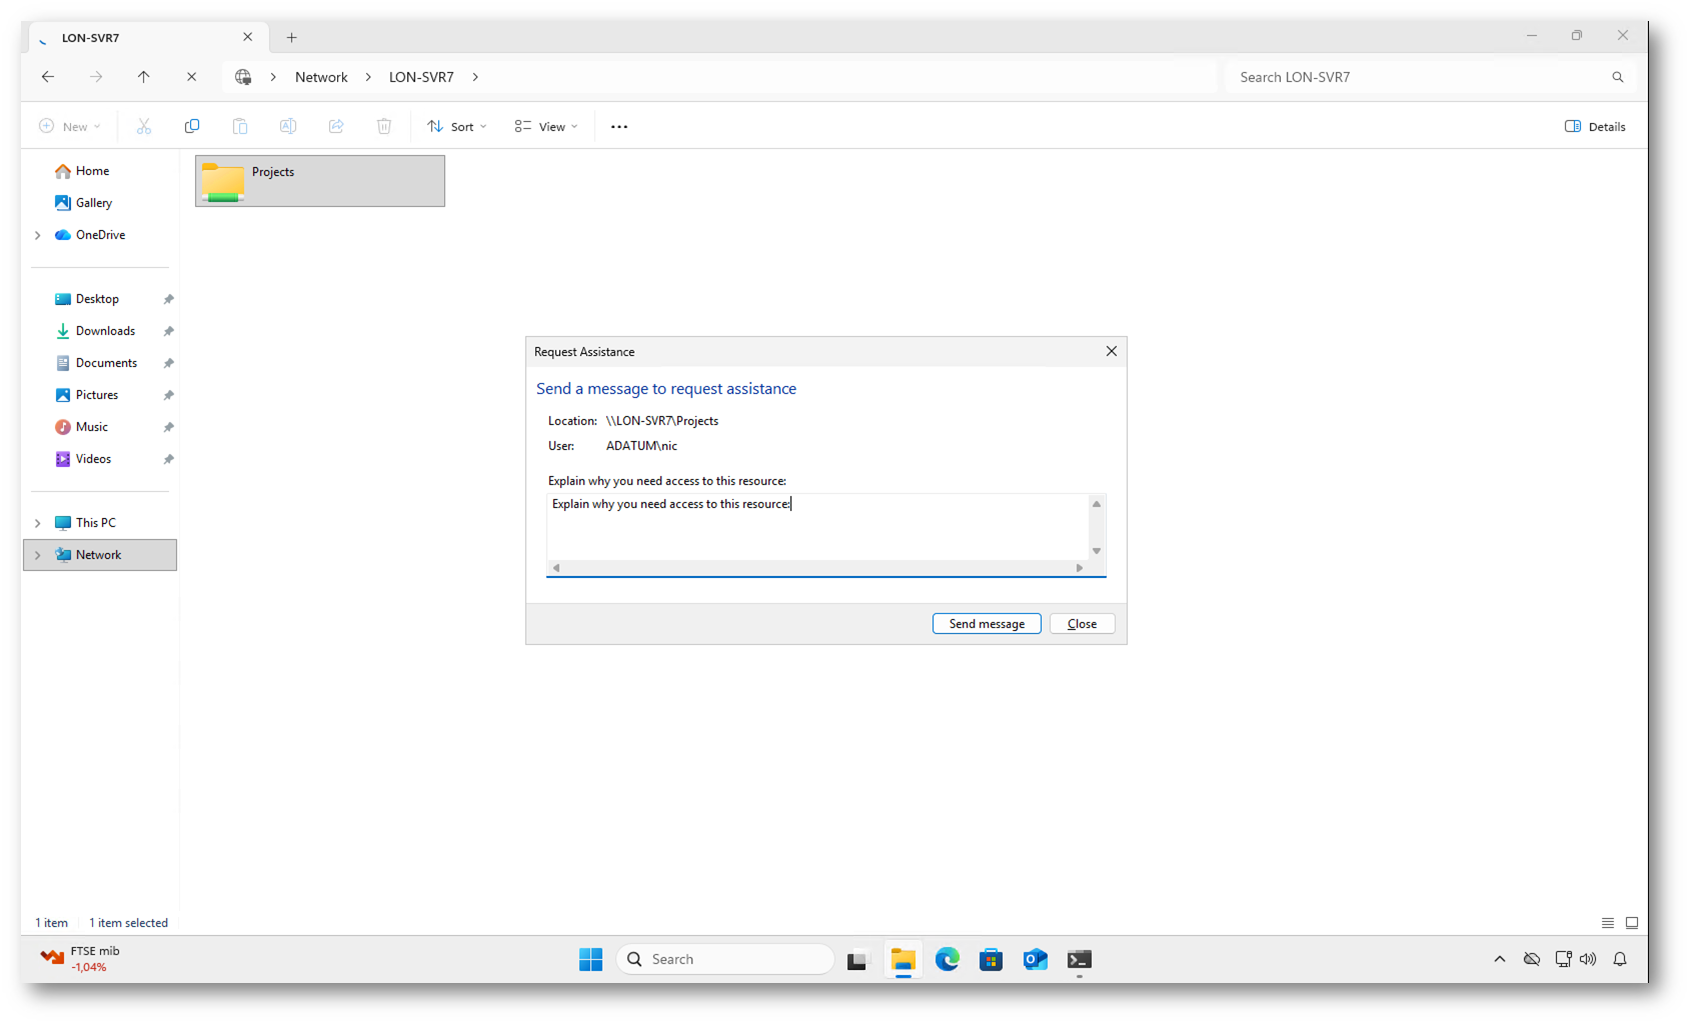The width and height of the screenshot is (1691, 1025).
Task: Click the message box horizontal scrollbar
Action: [817, 568]
